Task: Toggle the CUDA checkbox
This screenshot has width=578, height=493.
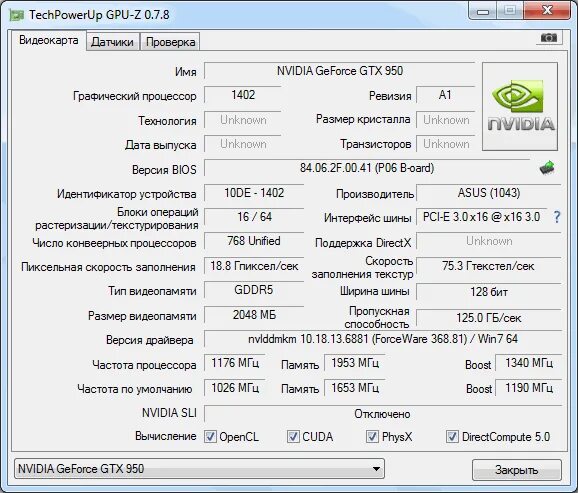Action: coord(293,437)
